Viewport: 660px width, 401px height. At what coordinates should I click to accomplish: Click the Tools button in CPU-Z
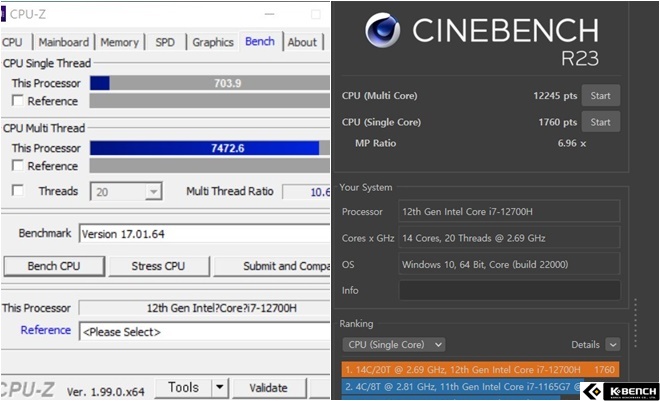tap(184, 387)
